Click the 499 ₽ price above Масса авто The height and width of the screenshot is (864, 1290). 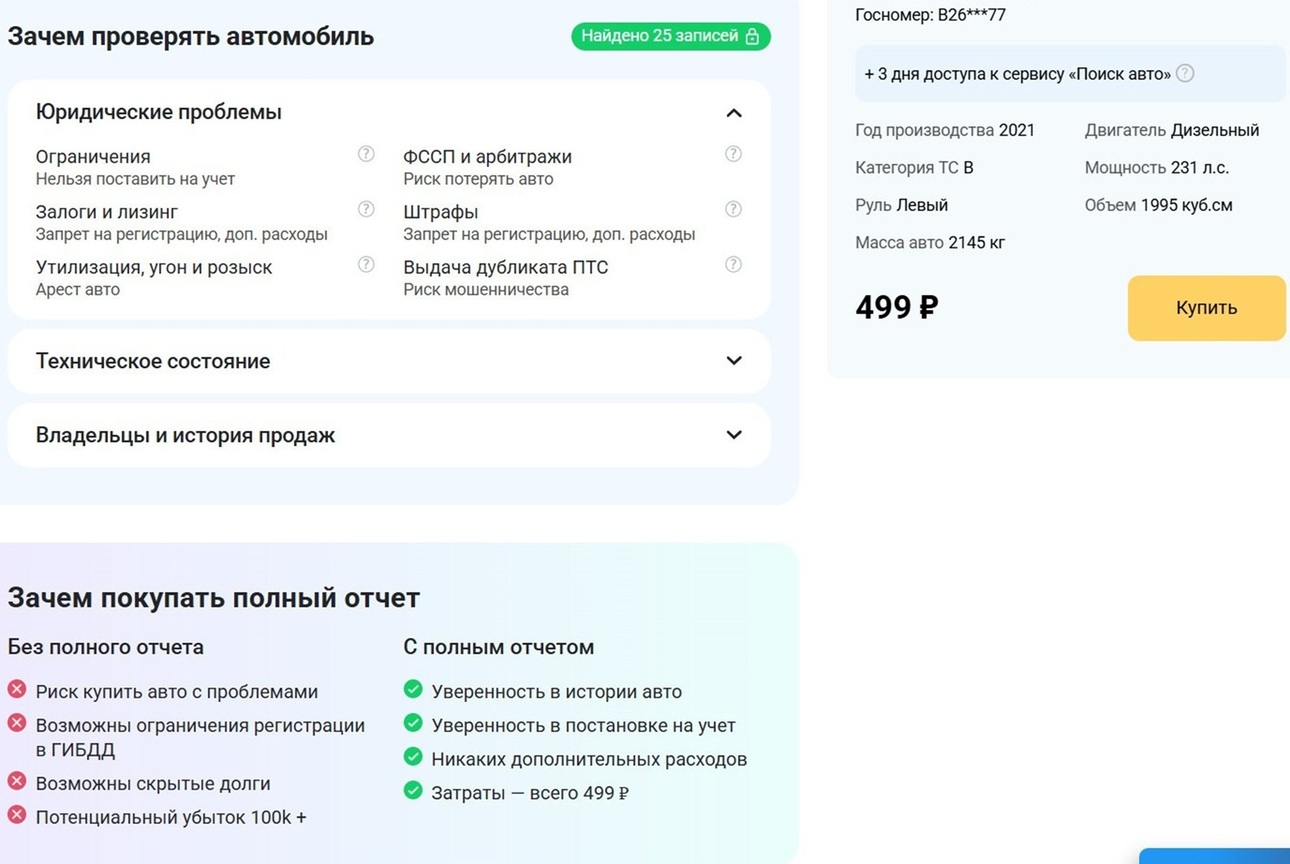[x=897, y=307]
